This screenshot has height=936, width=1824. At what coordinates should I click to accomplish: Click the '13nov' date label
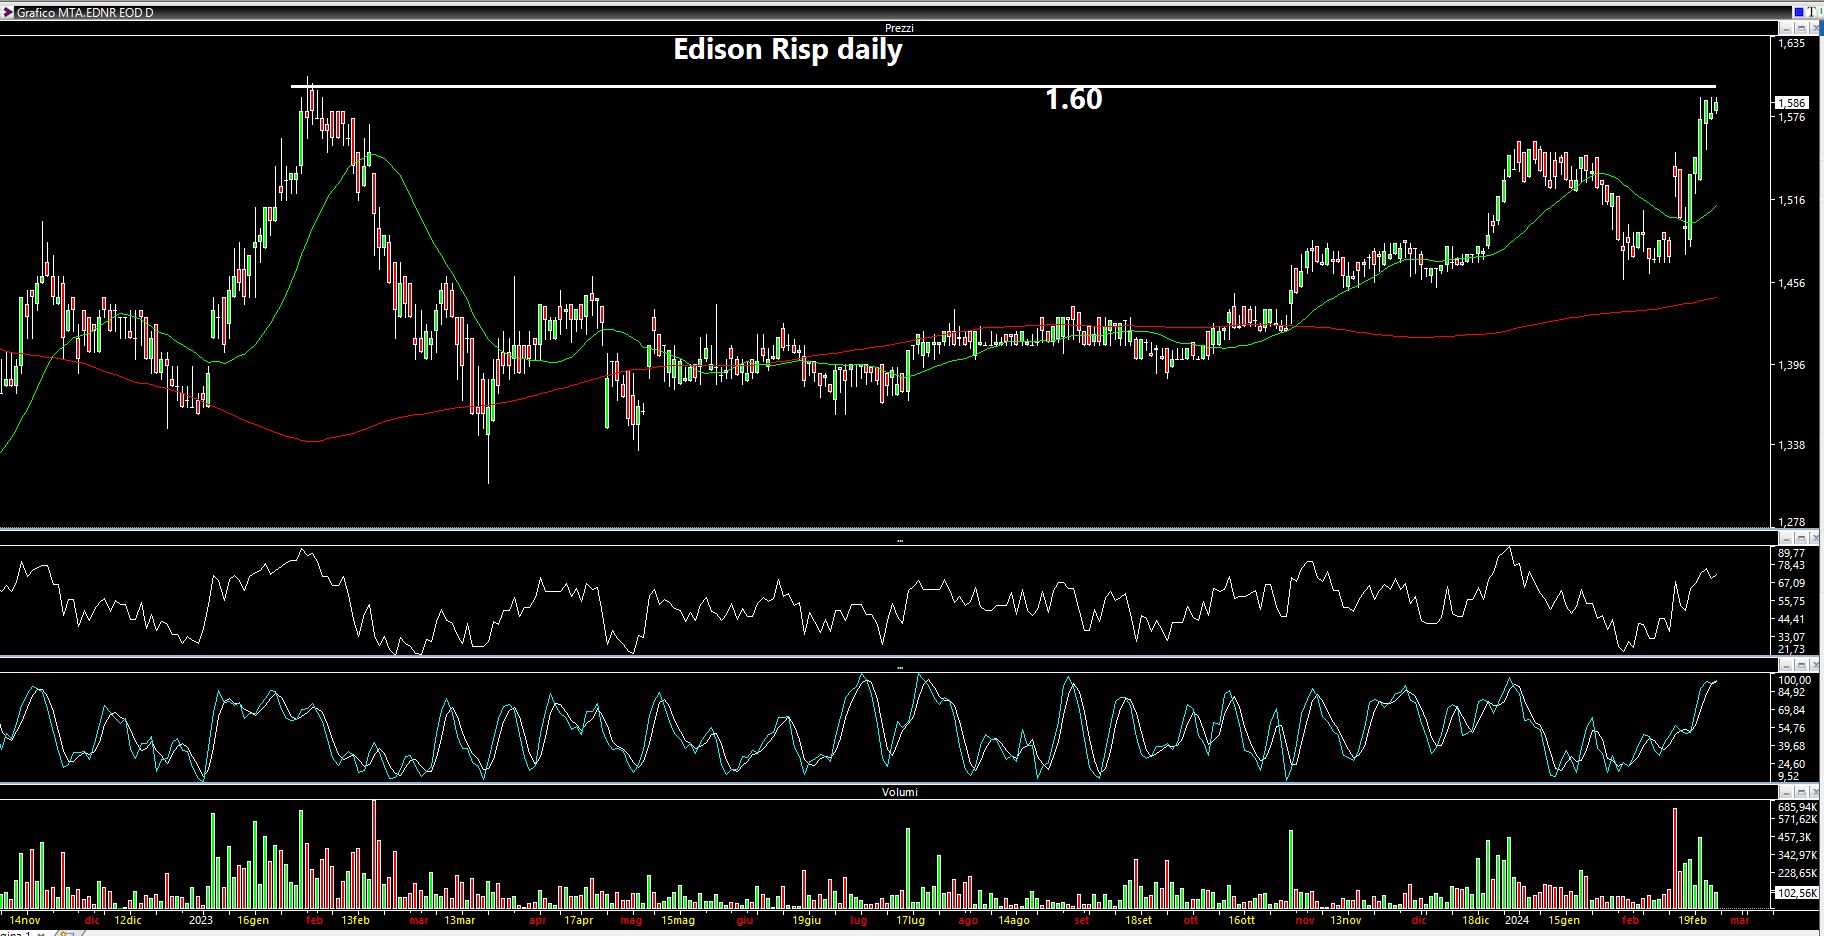click(1345, 920)
